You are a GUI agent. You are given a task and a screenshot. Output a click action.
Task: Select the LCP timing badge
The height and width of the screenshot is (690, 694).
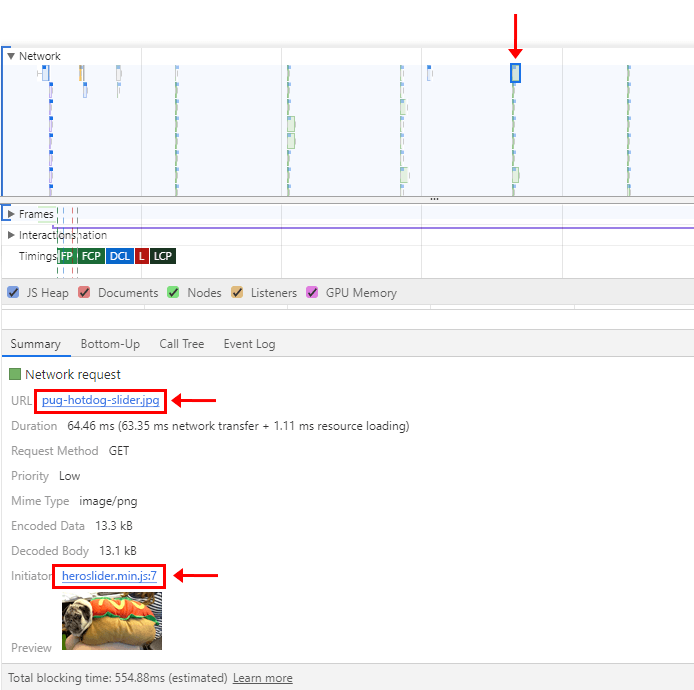pos(163,256)
